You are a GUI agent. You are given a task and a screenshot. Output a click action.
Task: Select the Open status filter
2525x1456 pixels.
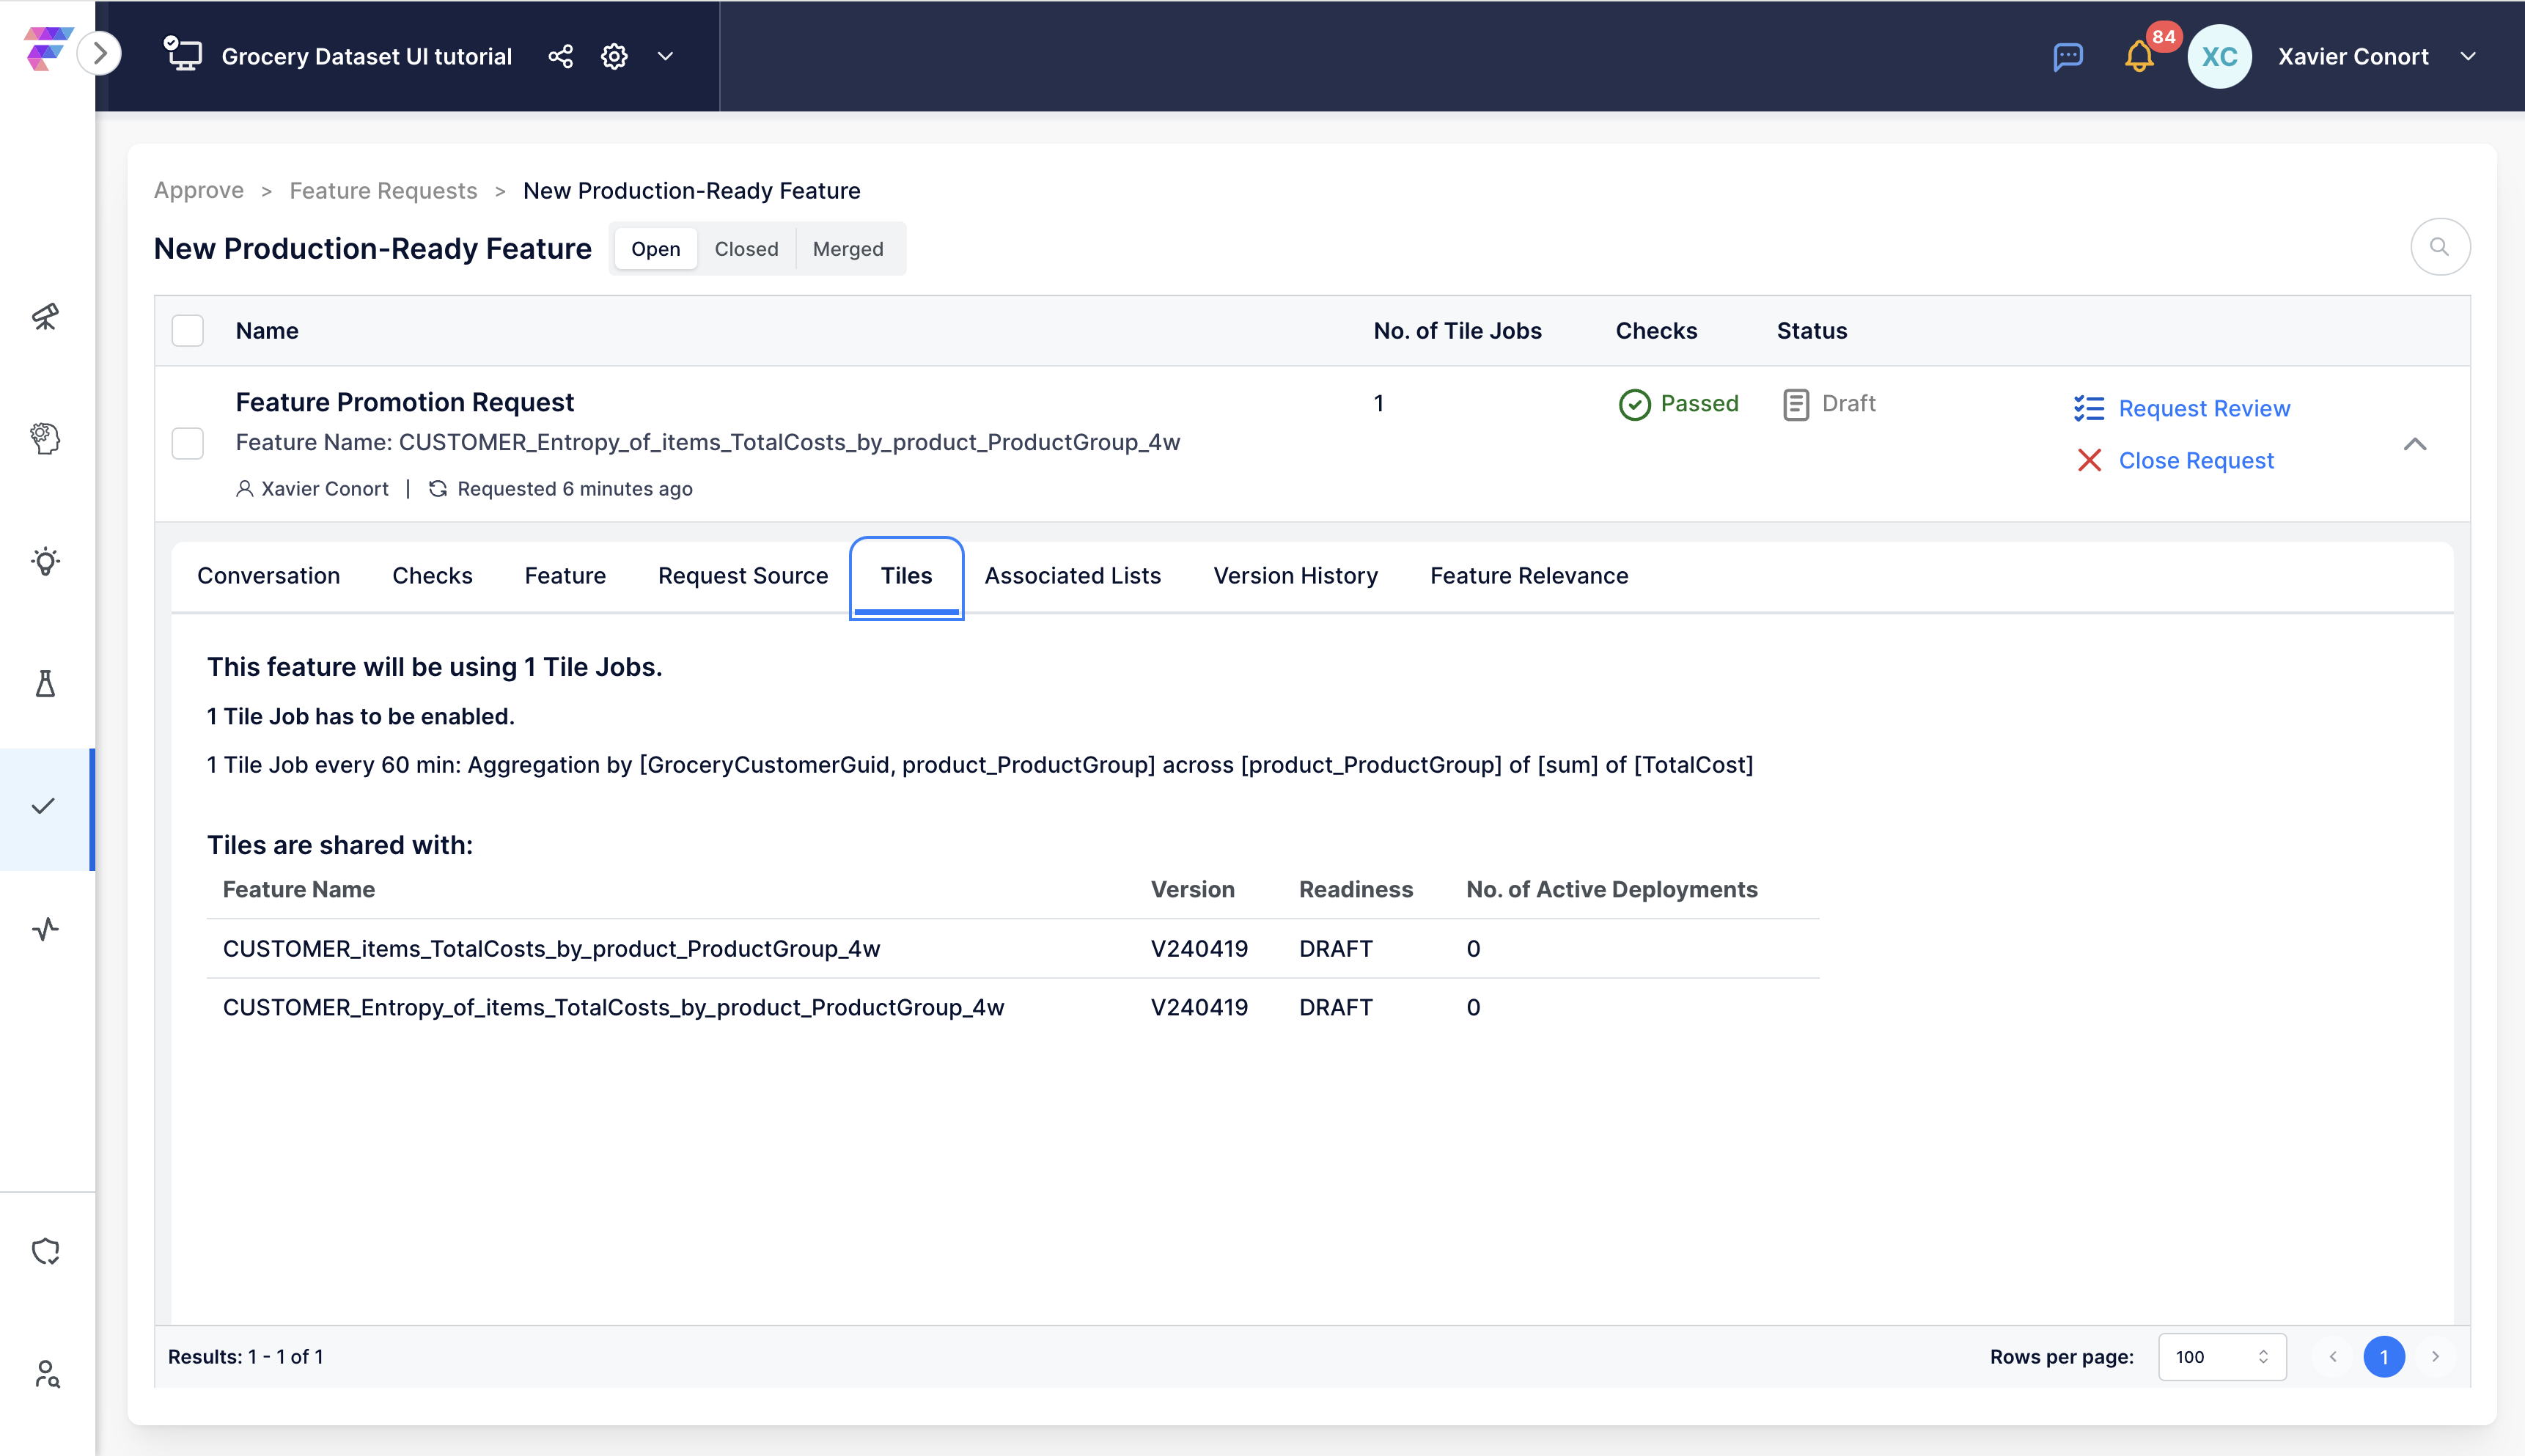[655, 249]
